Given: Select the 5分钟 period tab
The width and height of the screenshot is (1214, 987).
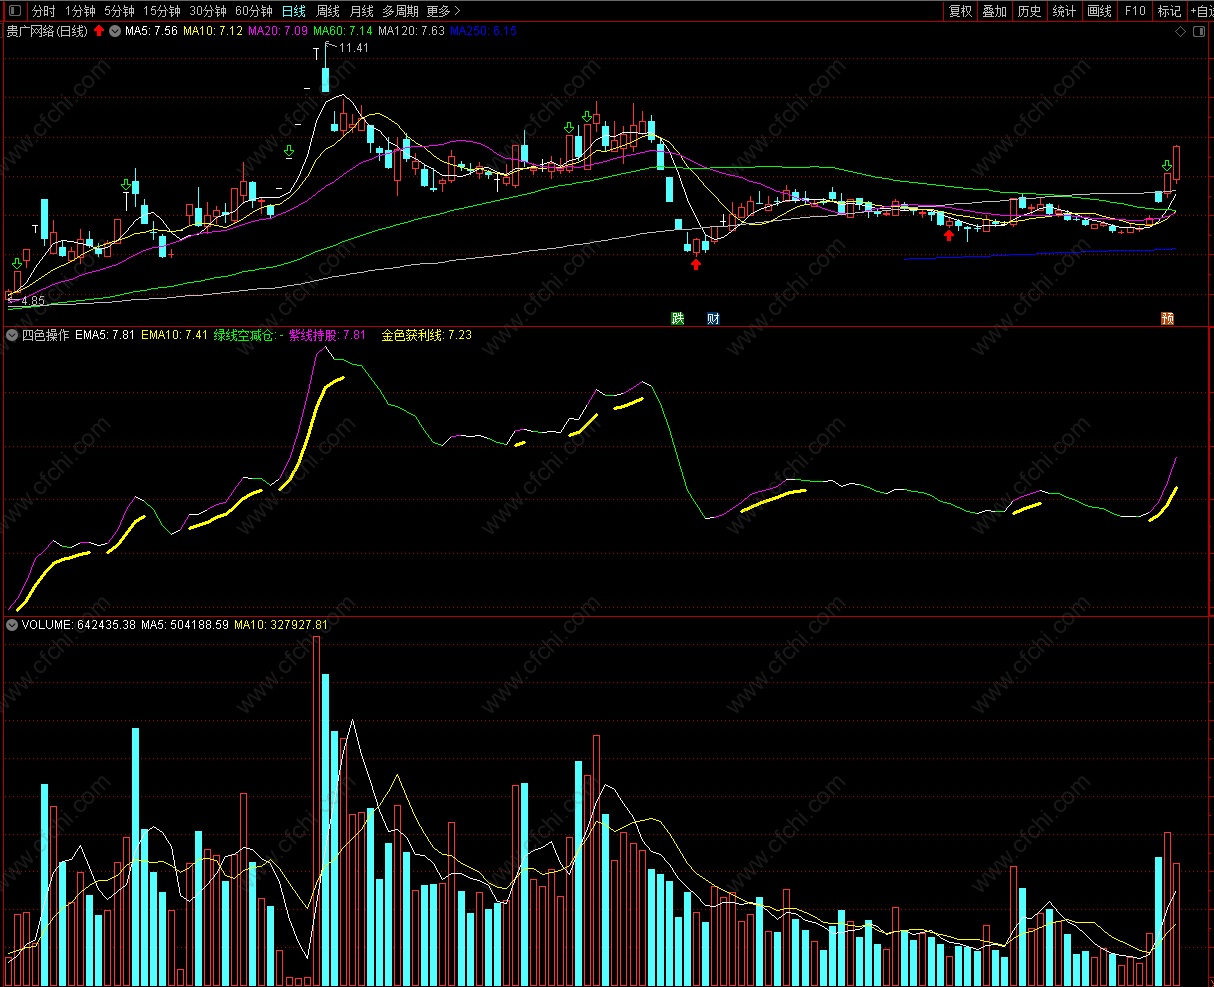Looking at the screenshot, I should 119,11.
